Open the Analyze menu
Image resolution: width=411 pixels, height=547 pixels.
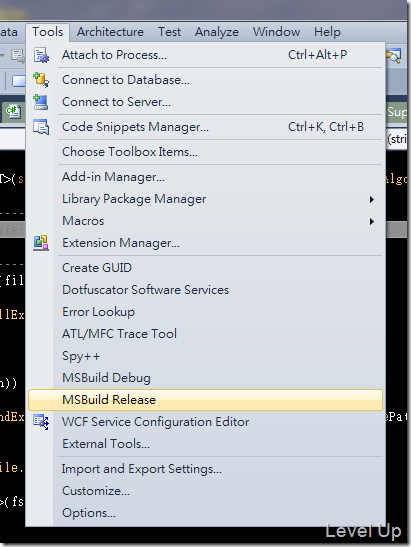217,32
